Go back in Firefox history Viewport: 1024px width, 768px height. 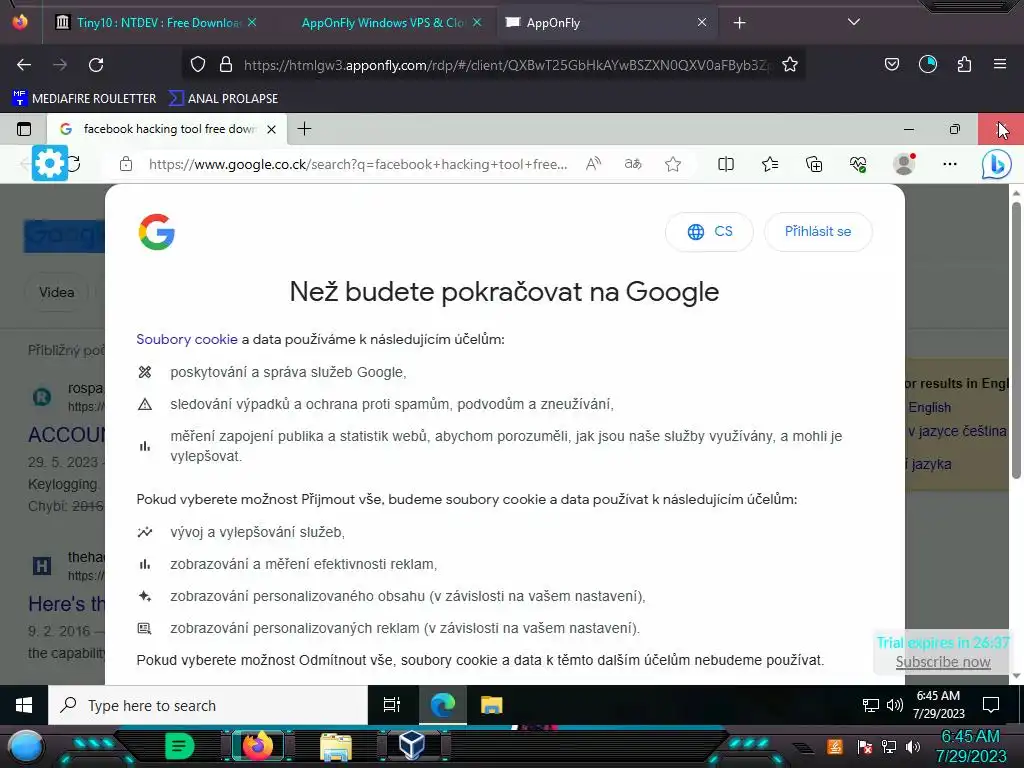coord(24,65)
